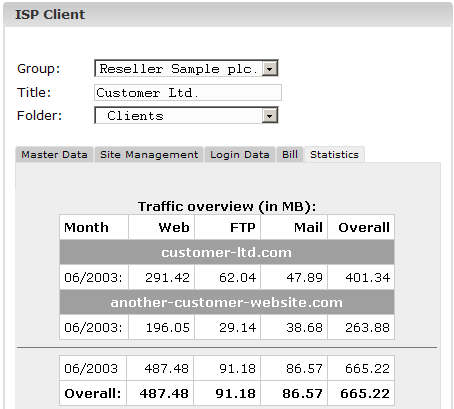This screenshot has width=454, height=409.
Task: Open the Login Data tab
Action: (240, 155)
